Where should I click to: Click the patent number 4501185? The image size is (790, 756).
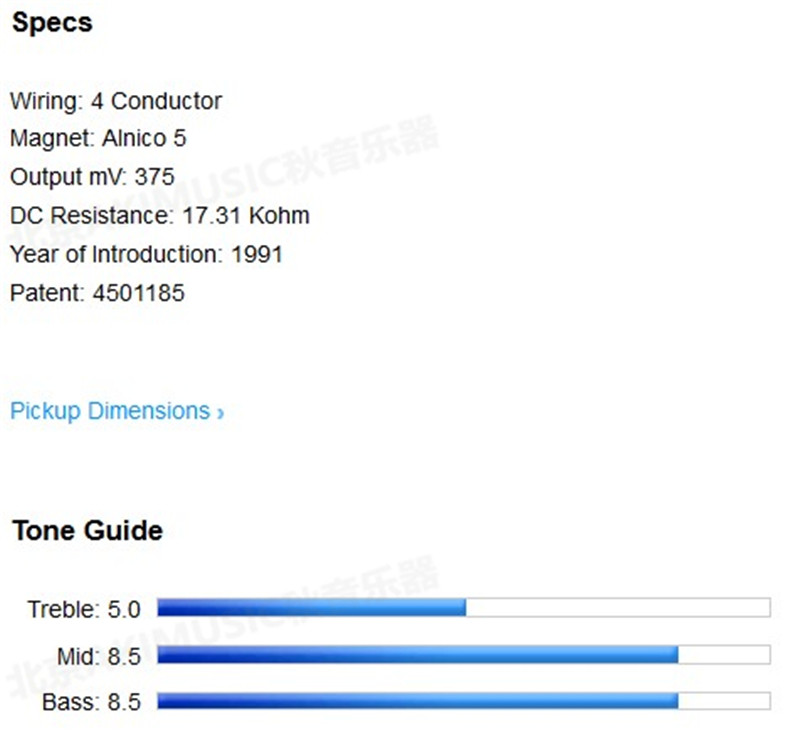(x=138, y=293)
